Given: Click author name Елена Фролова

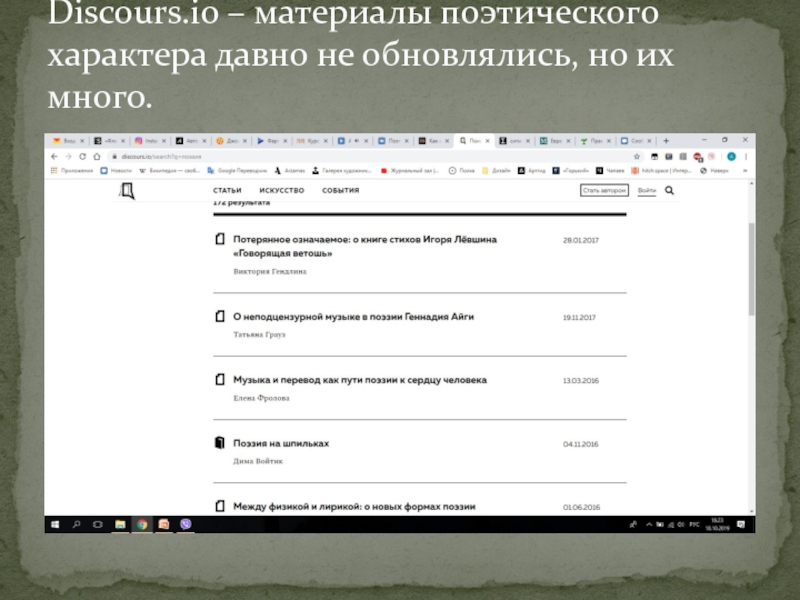Looking at the screenshot, I should click(261, 398).
